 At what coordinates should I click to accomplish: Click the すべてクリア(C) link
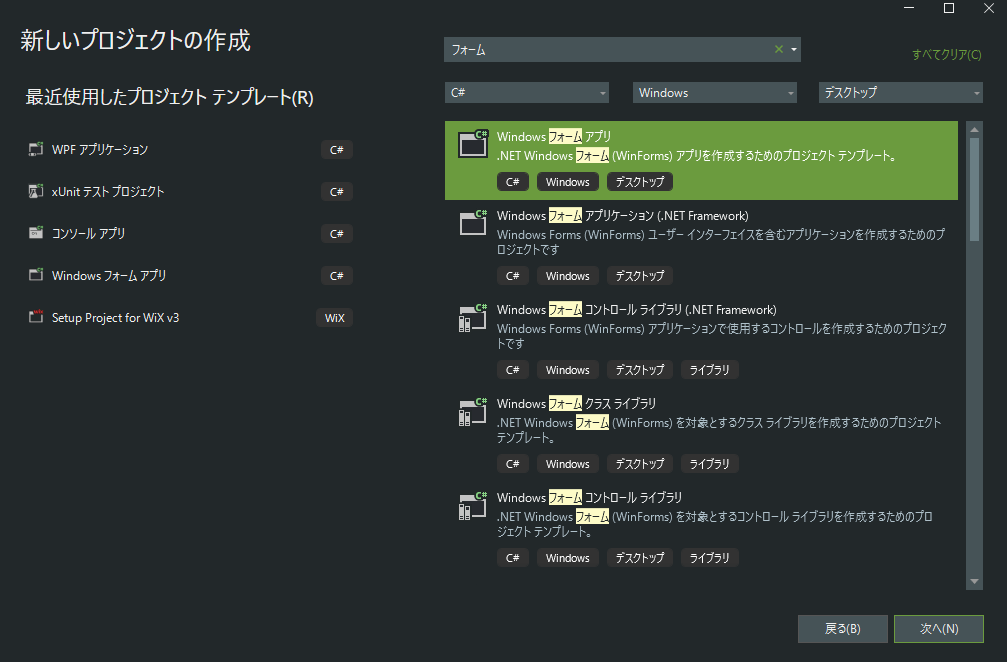(947, 55)
